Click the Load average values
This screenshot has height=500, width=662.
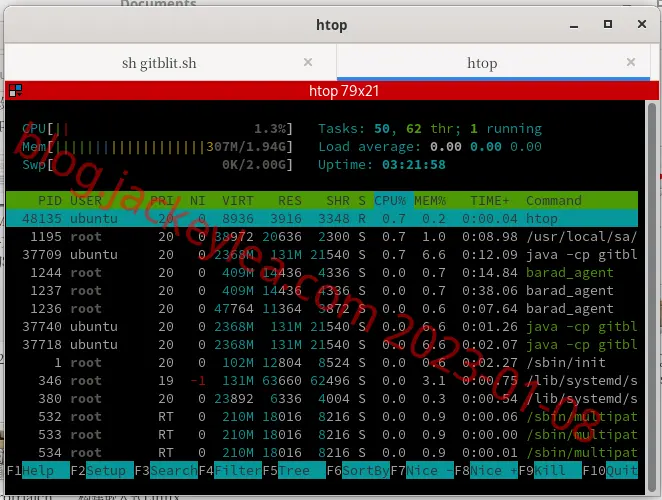(x=486, y=147)
